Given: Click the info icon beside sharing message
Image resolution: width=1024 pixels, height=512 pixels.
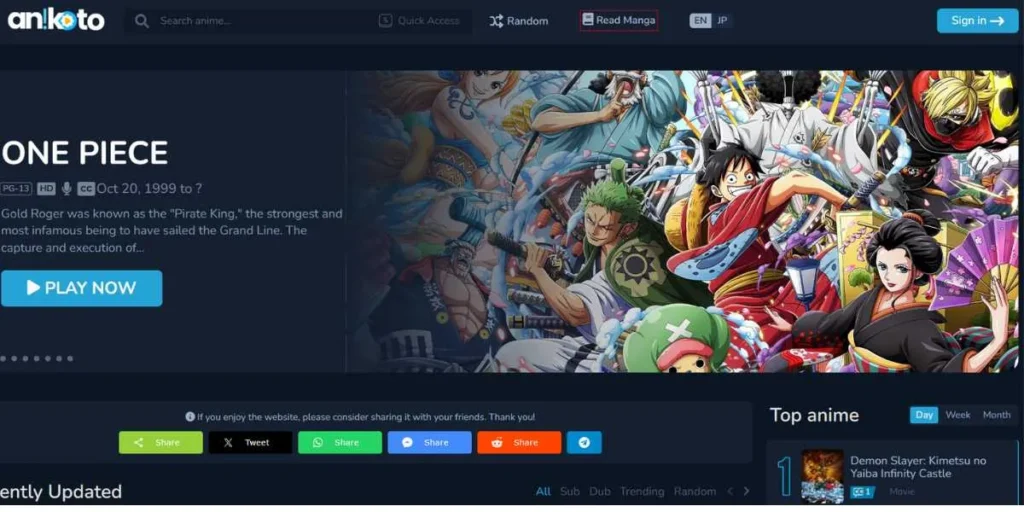Looking at the screenshot, I should 190,417.
